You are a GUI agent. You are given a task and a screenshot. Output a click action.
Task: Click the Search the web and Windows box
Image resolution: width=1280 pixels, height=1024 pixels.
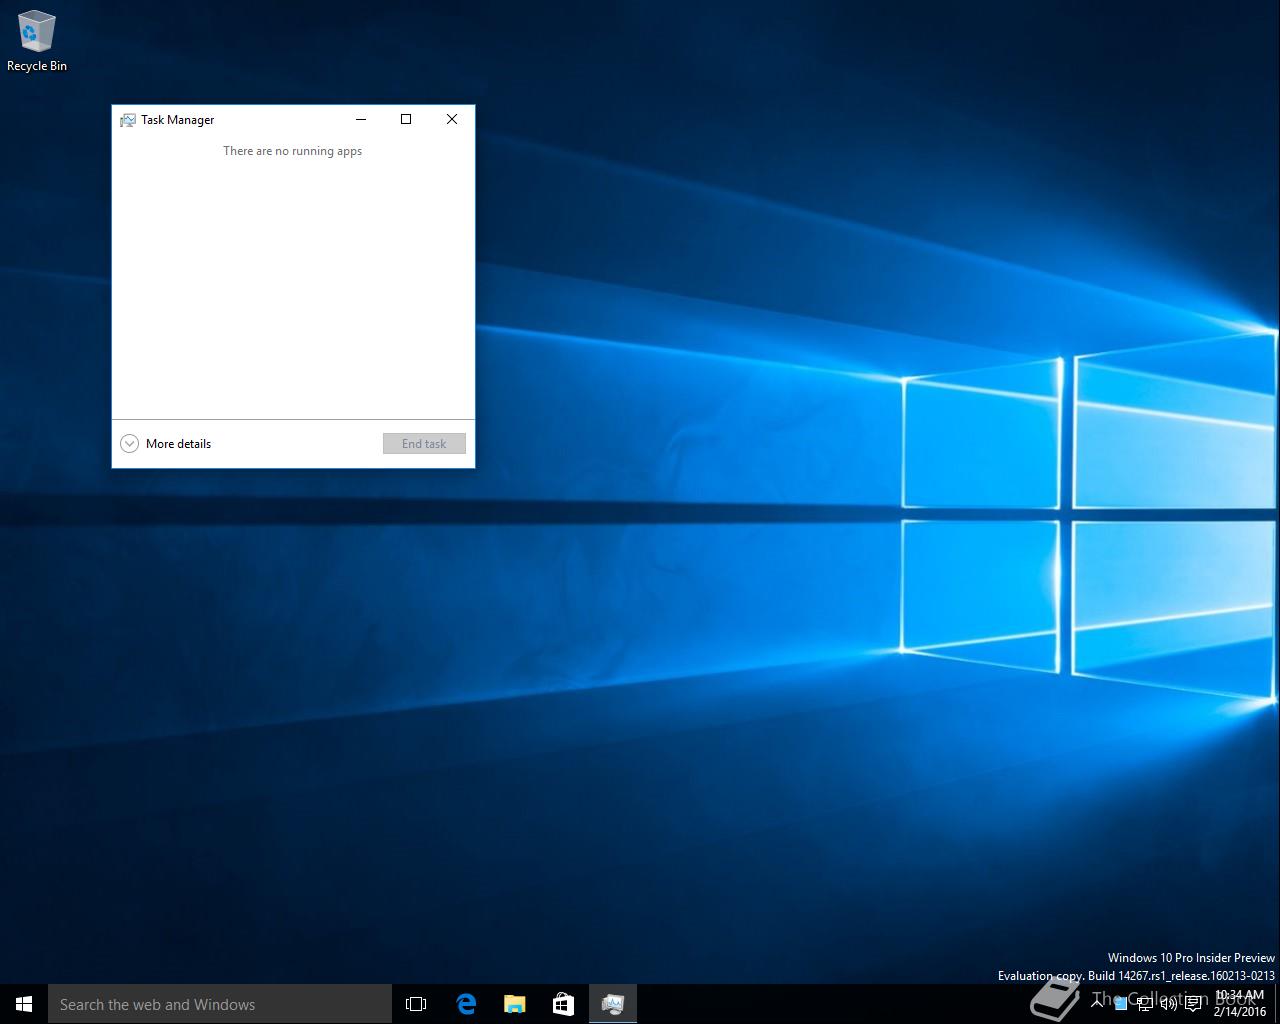click(220, 1004)
